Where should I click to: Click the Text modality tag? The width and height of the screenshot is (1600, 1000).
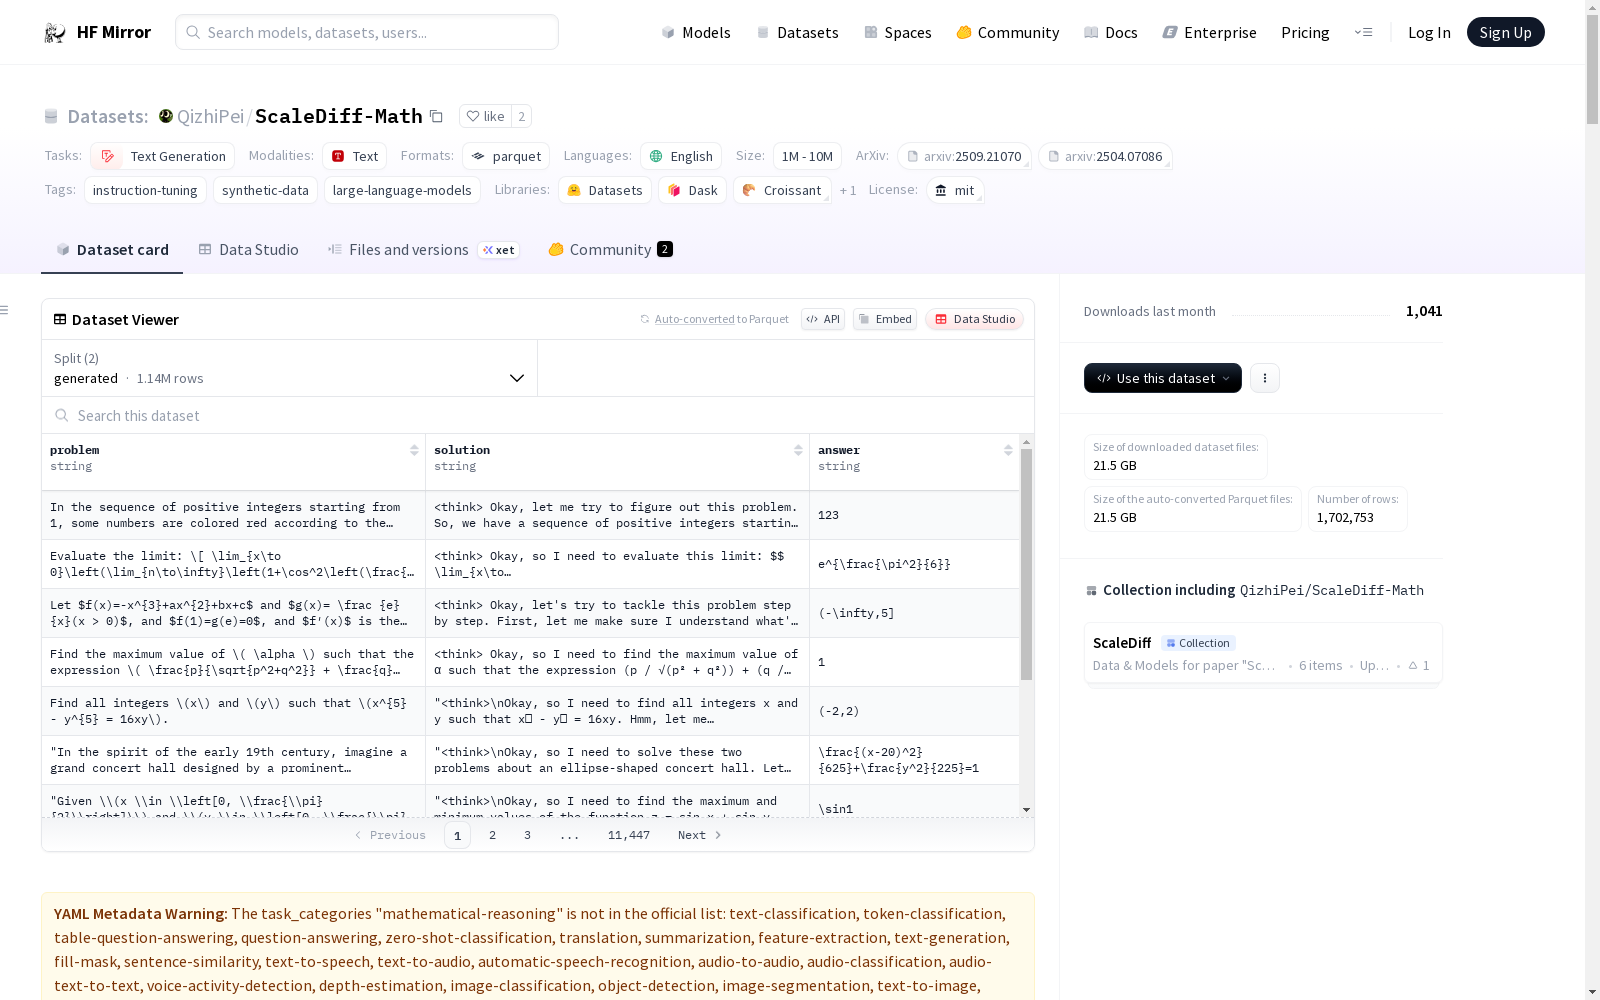pos(355,156)
